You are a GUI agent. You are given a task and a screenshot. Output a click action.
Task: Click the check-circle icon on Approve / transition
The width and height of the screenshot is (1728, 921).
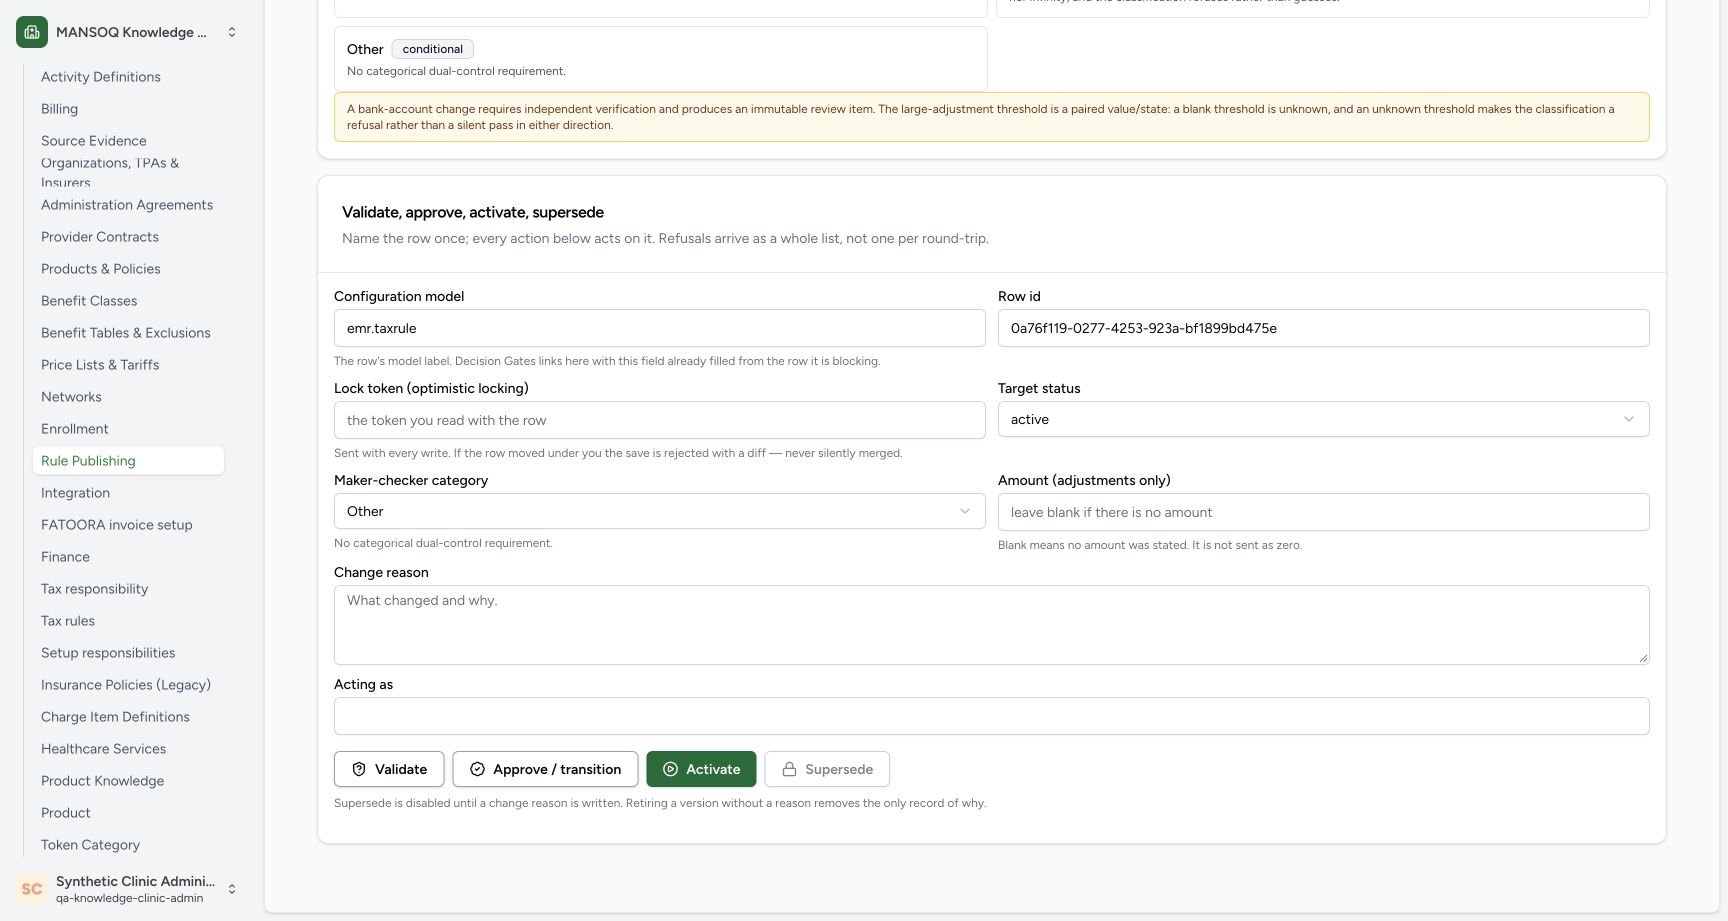(477, 769)
